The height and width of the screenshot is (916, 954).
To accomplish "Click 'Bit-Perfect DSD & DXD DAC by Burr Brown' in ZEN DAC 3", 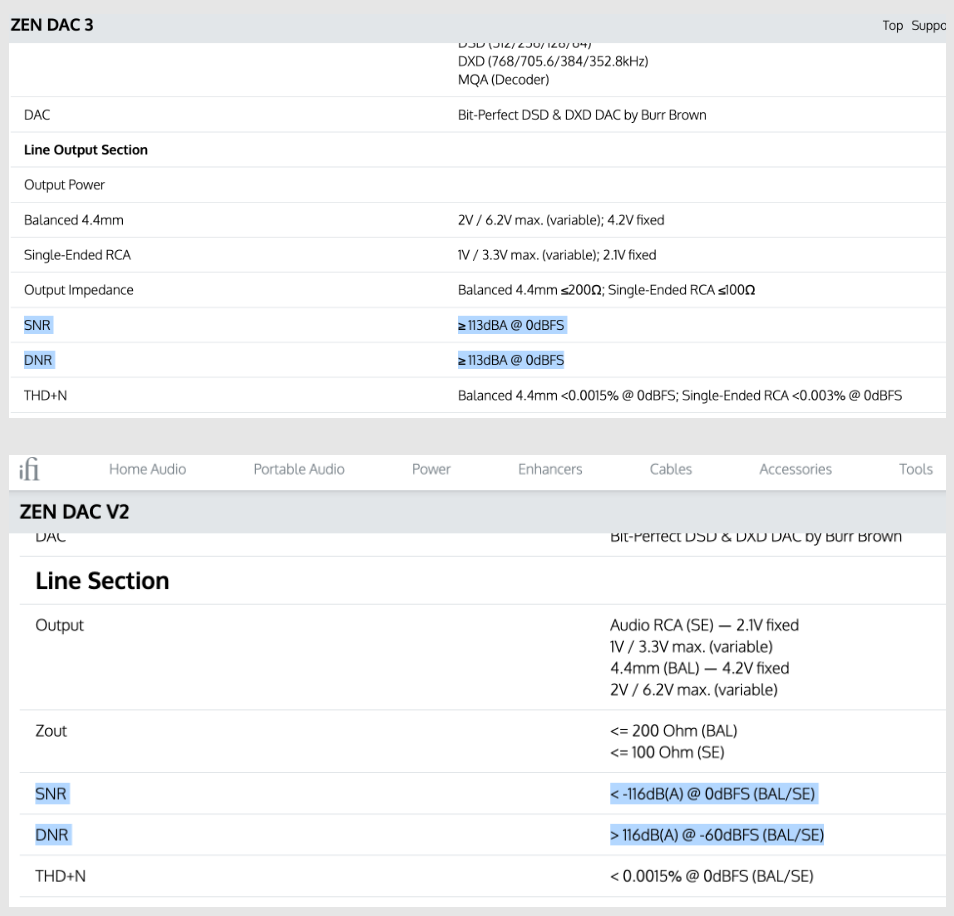I will pos(582,115).
